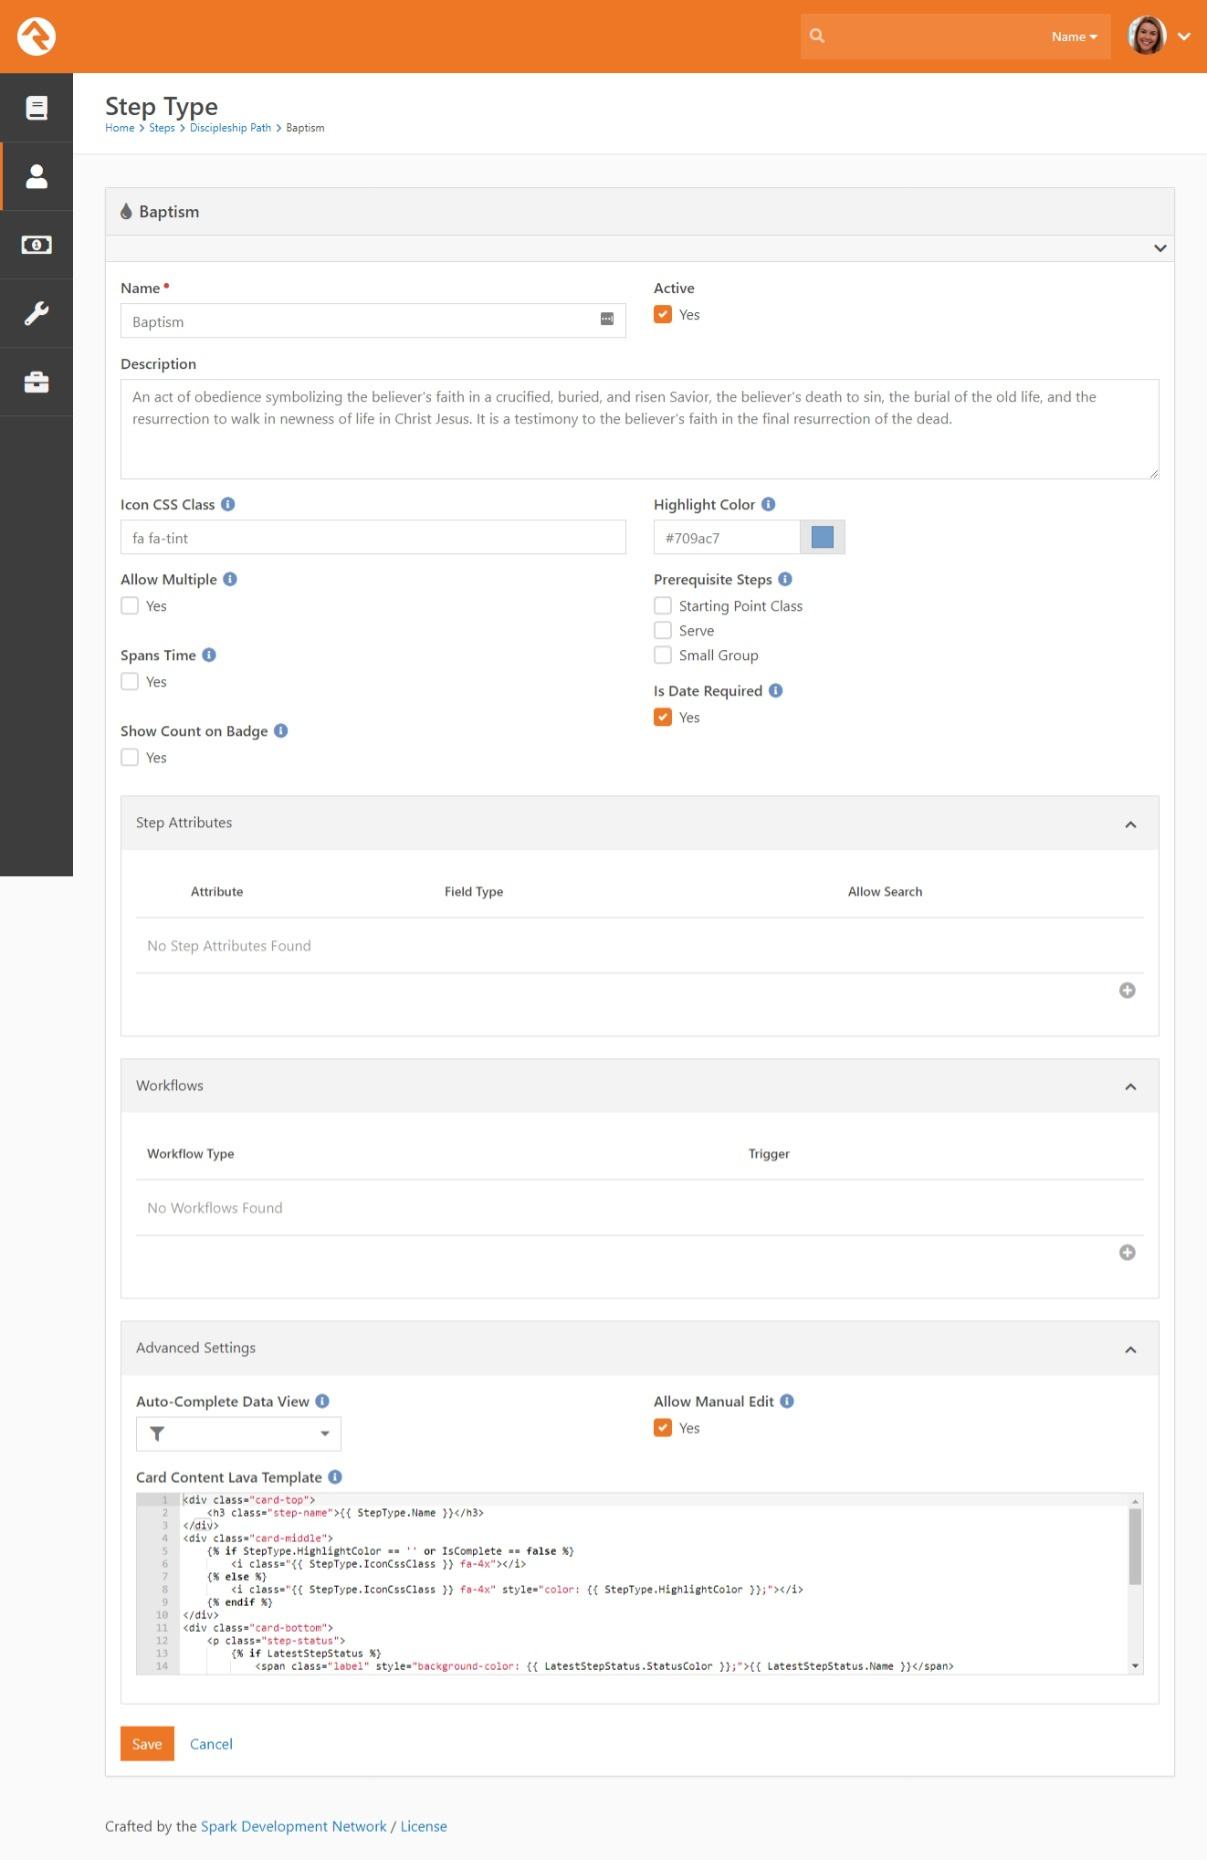Click the Lava editor vertical scrollbar

(1135, 1547)
